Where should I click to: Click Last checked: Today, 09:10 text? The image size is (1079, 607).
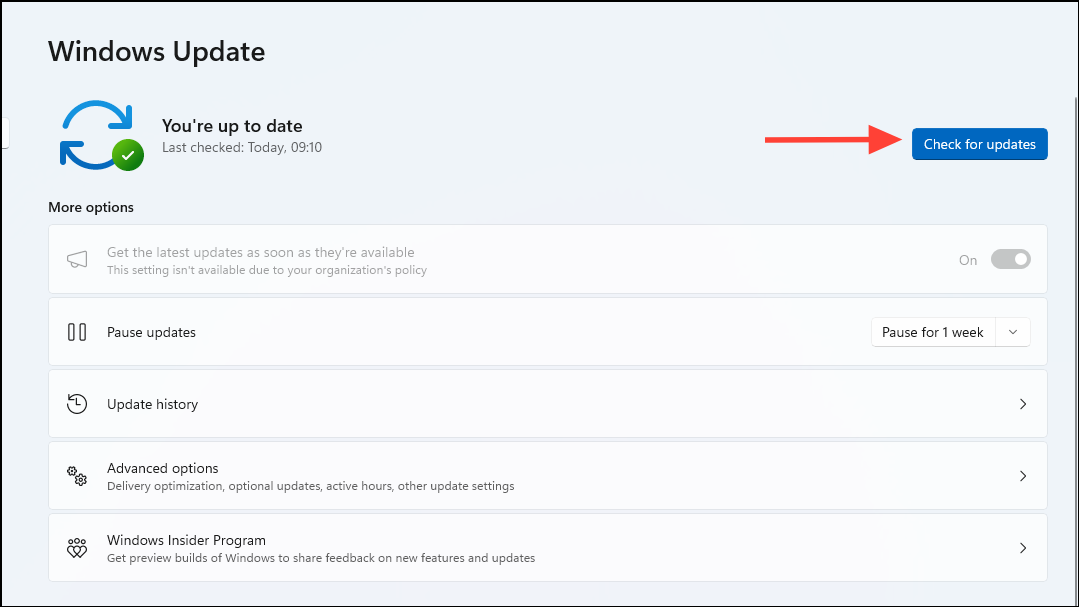(x=242, y=147)
